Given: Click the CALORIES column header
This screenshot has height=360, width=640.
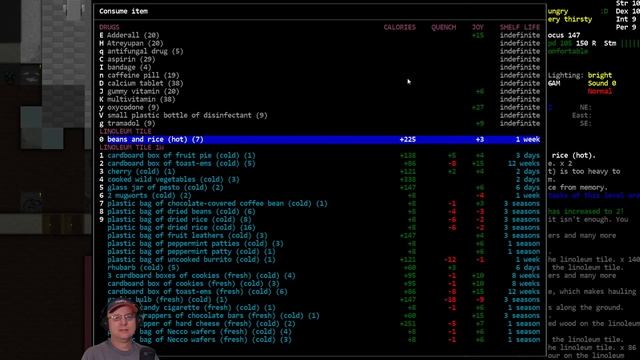Looking at the screenshot, I should [x=400, y=27].
